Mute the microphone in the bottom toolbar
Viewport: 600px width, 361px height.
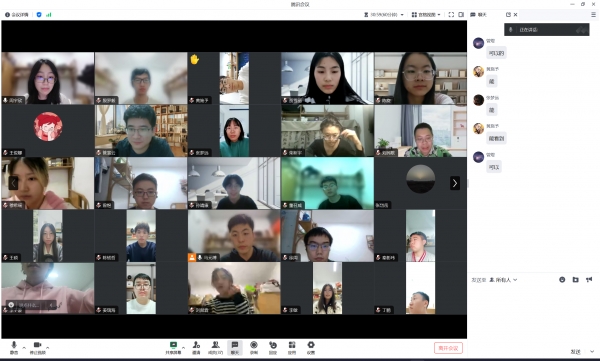[x=14, y=347]
